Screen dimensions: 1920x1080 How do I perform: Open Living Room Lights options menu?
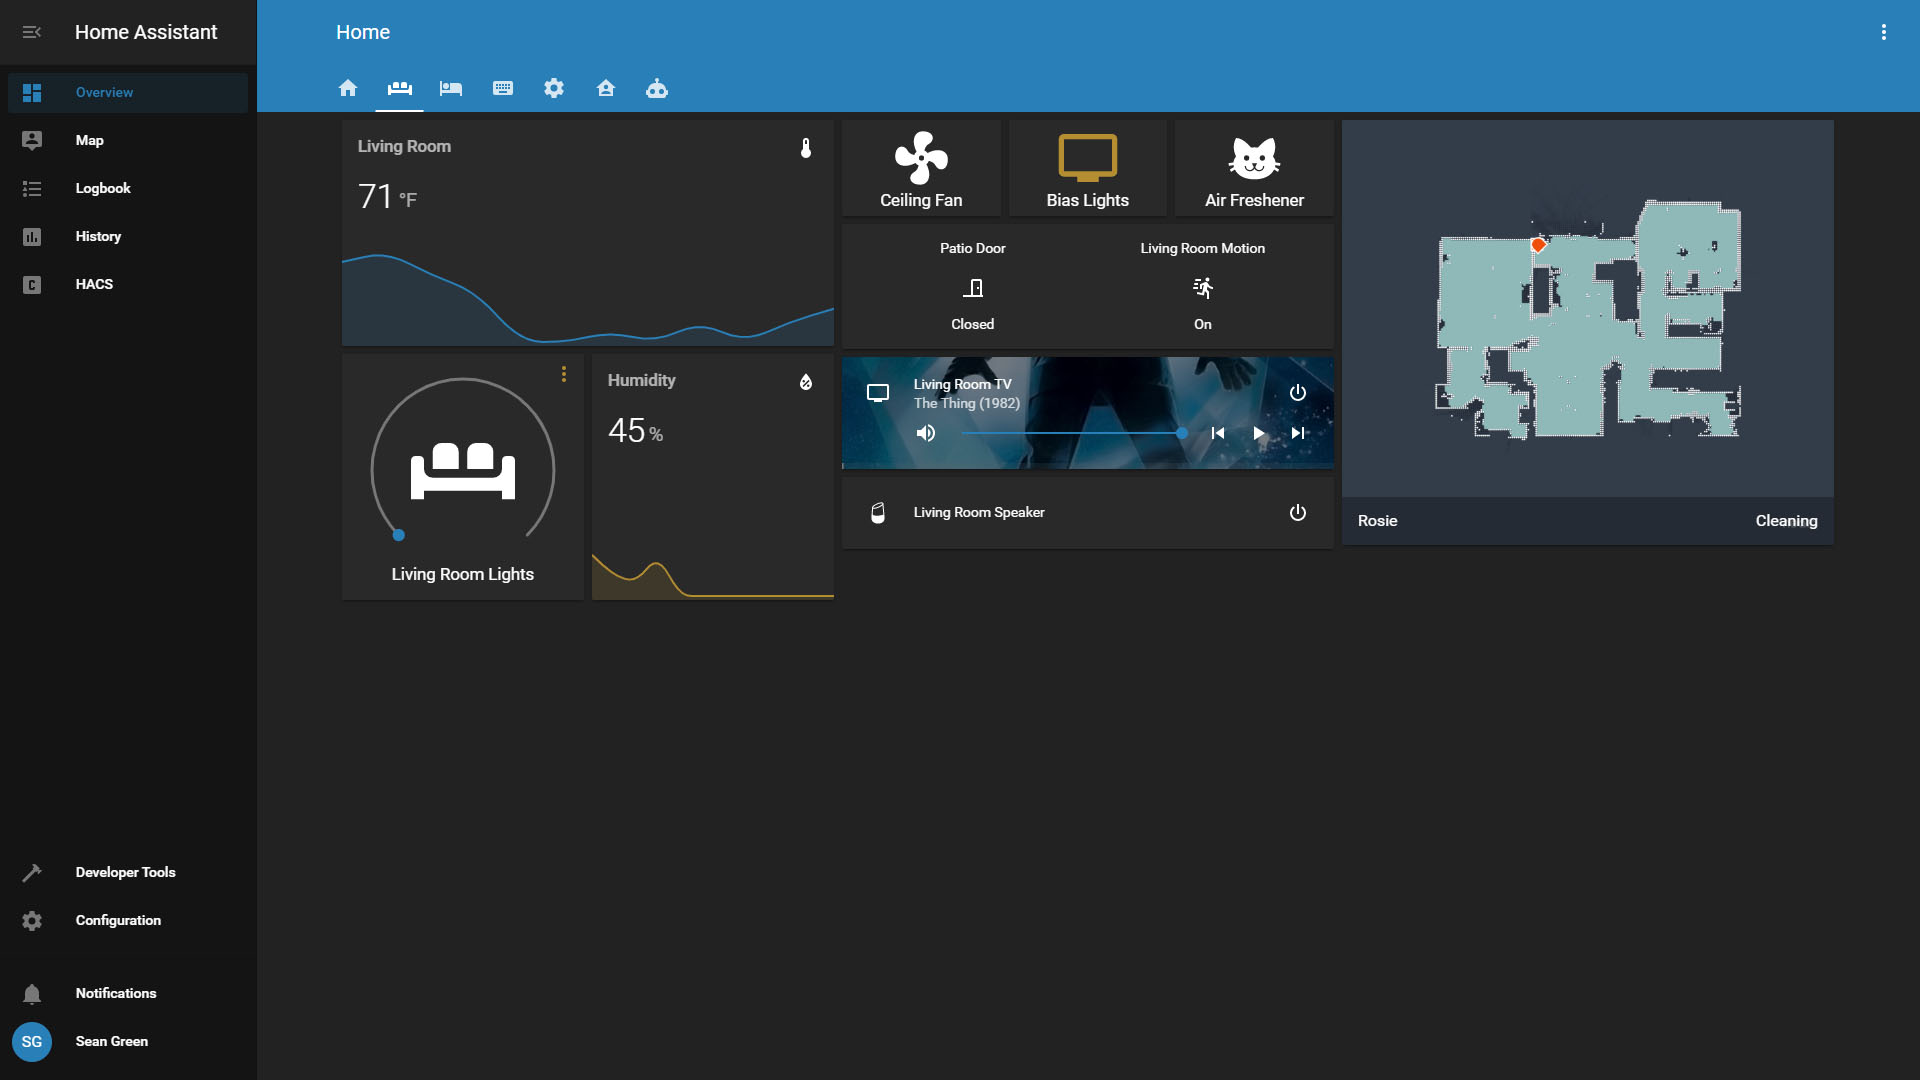pos(564,374)
